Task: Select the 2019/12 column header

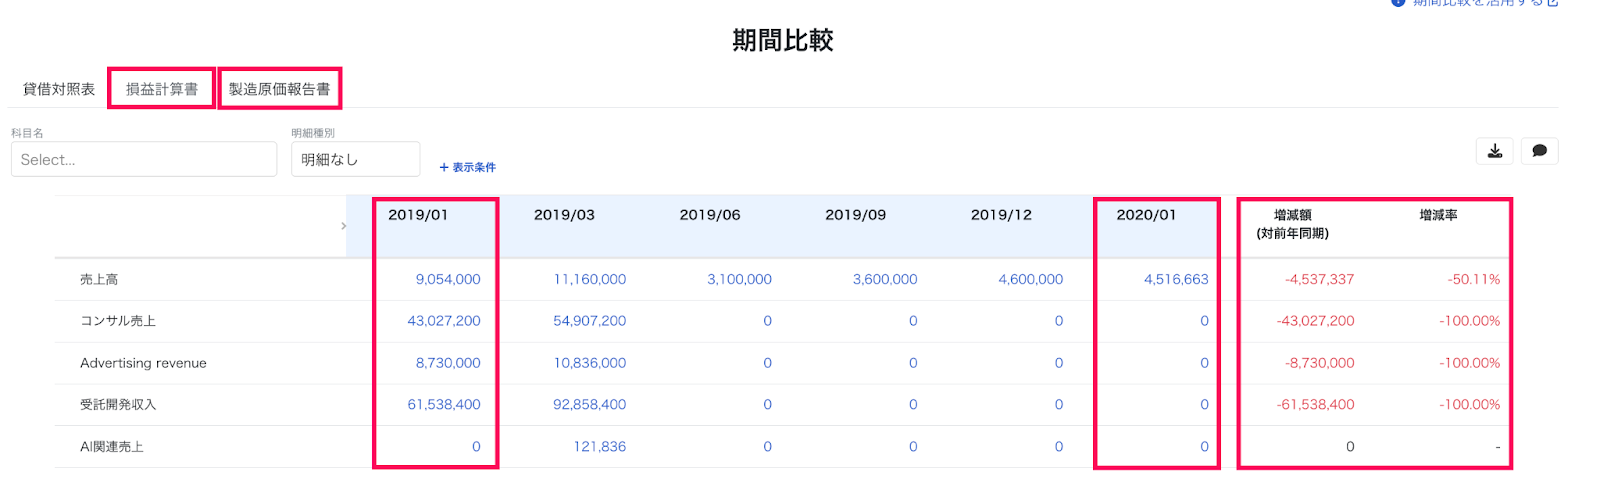Action: coord(1001,215)
